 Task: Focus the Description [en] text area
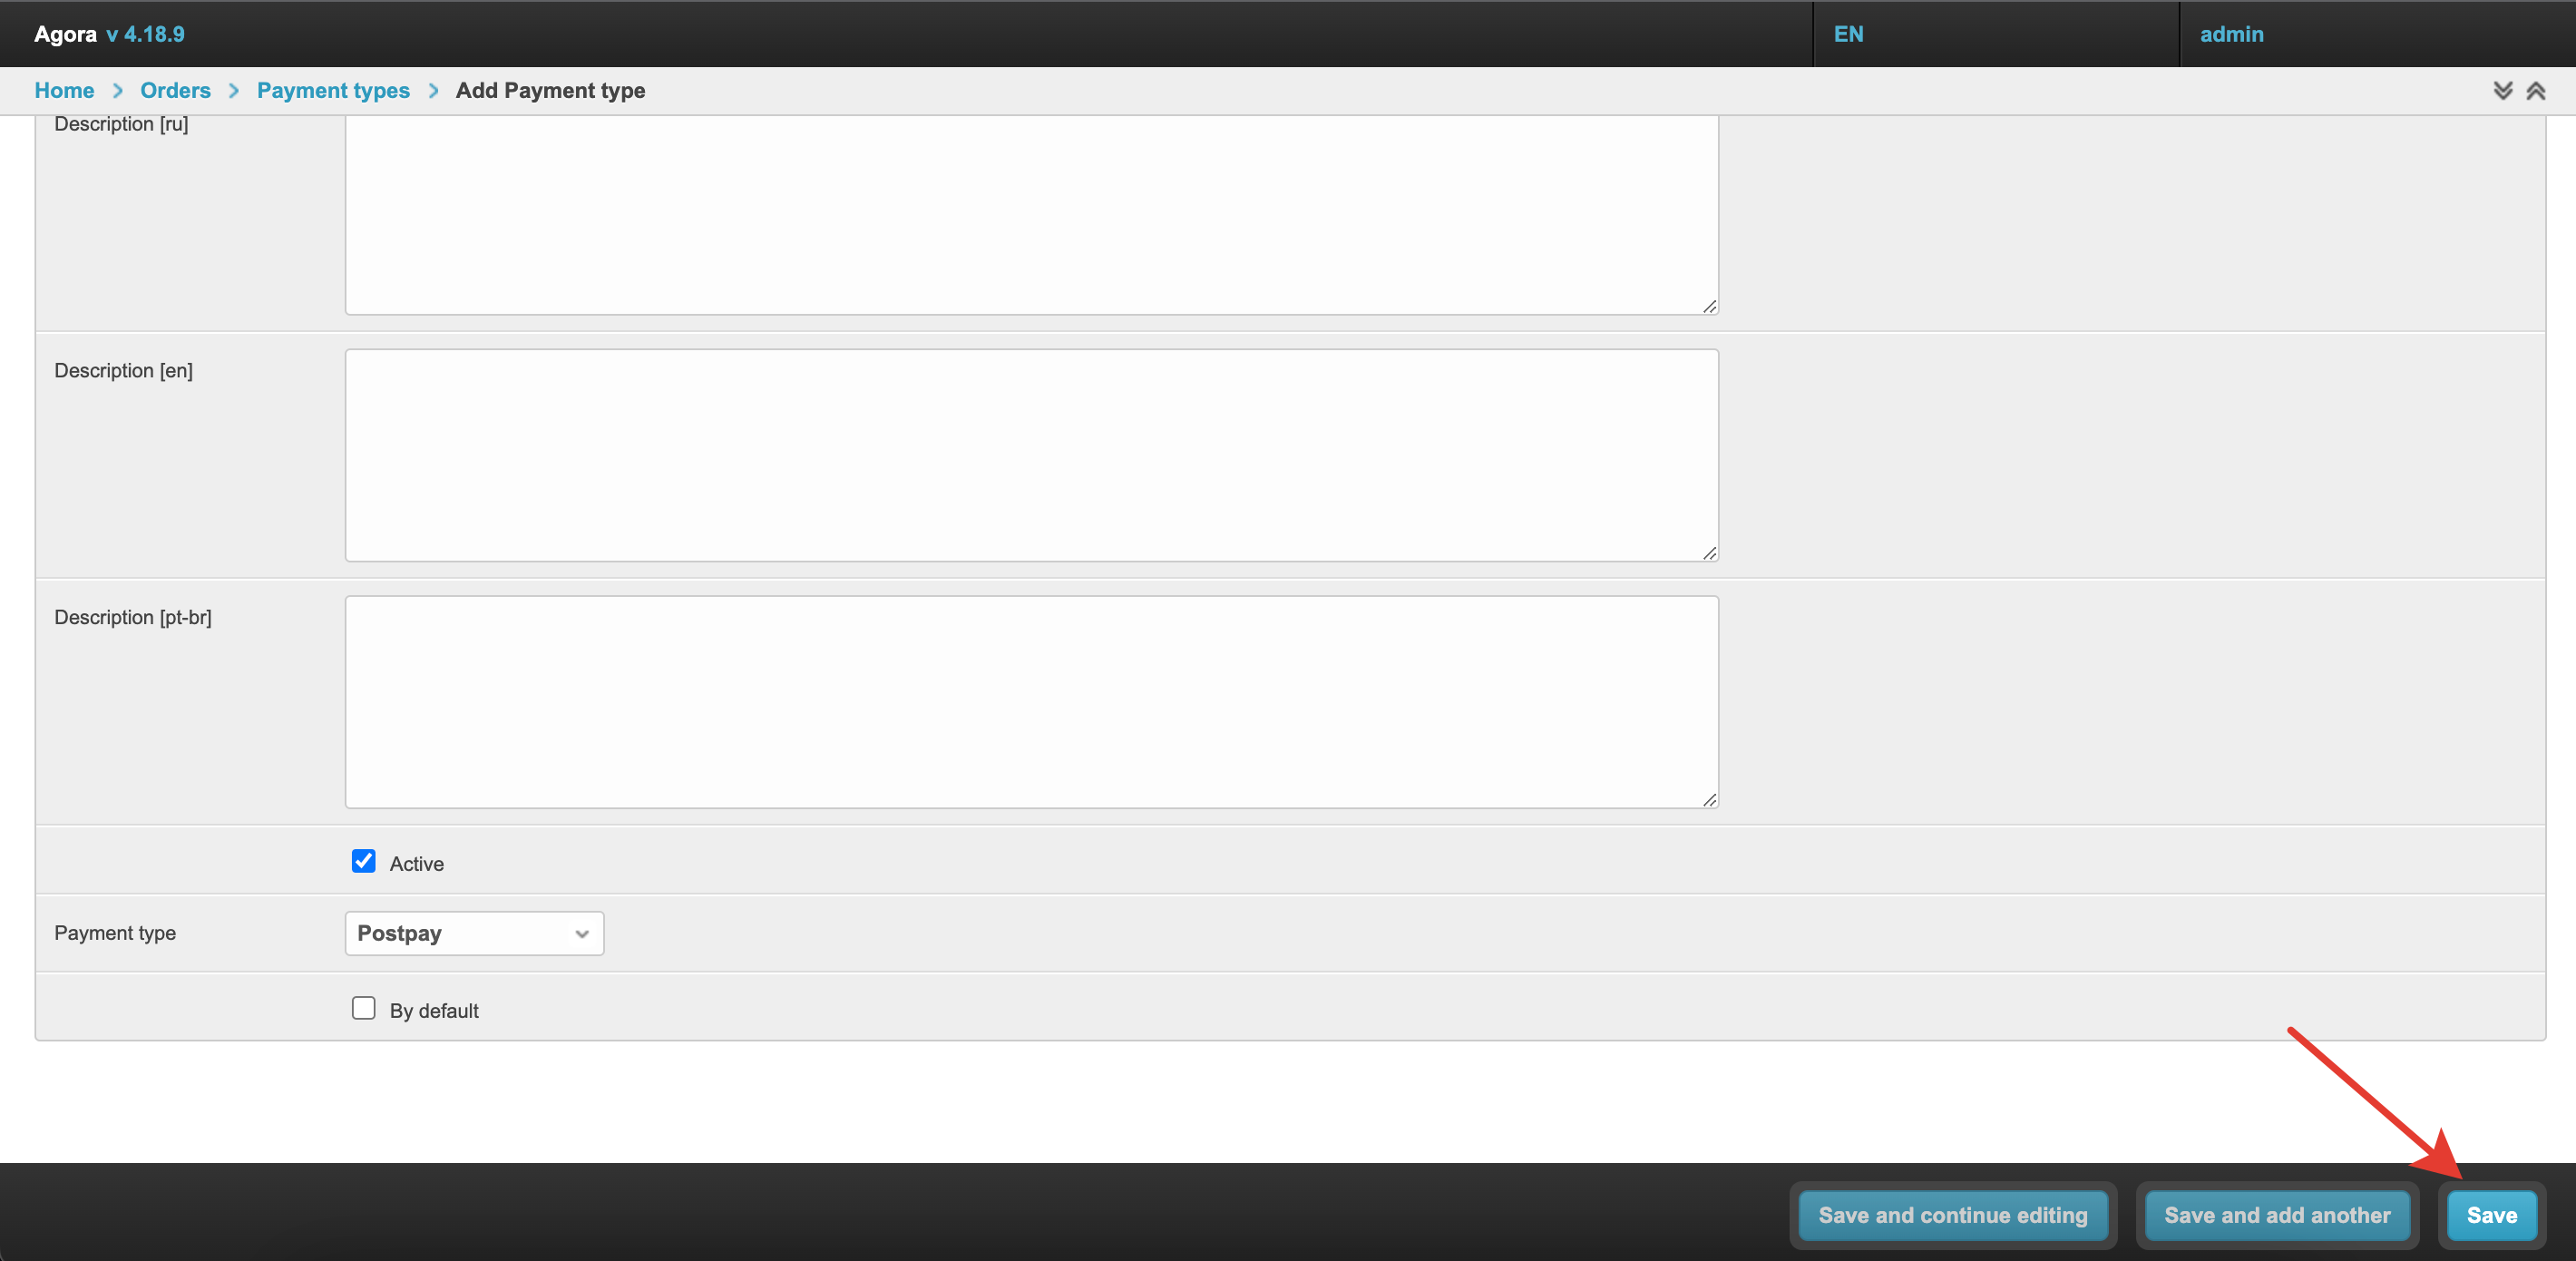pos(1031,455)
